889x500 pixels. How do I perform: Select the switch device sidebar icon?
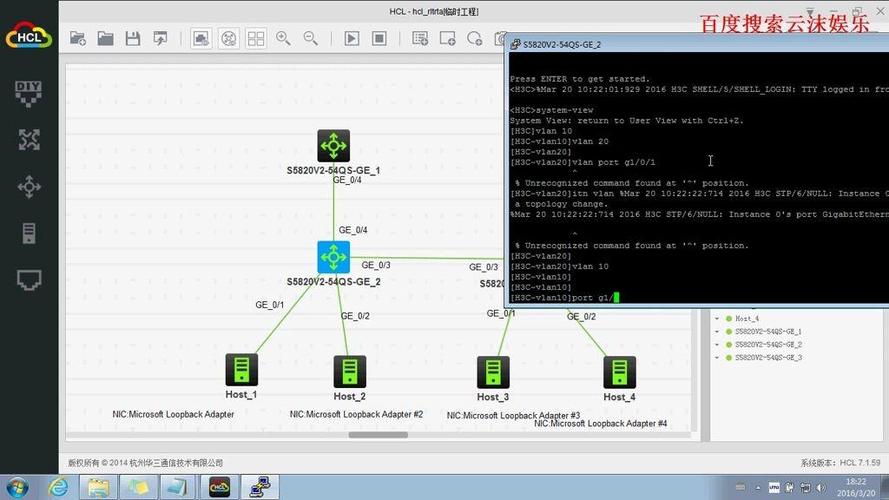tap(28, 187)
